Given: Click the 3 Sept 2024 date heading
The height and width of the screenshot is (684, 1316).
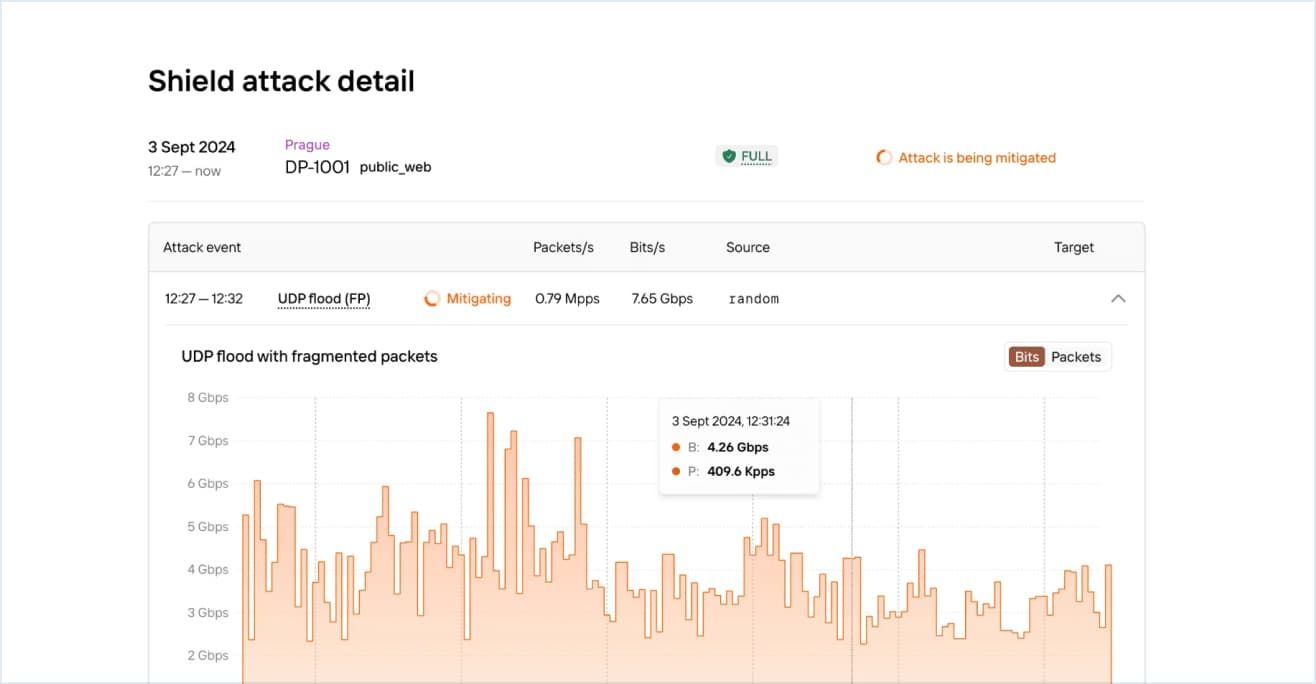Looking at the screenshot, I should [192, 147].
